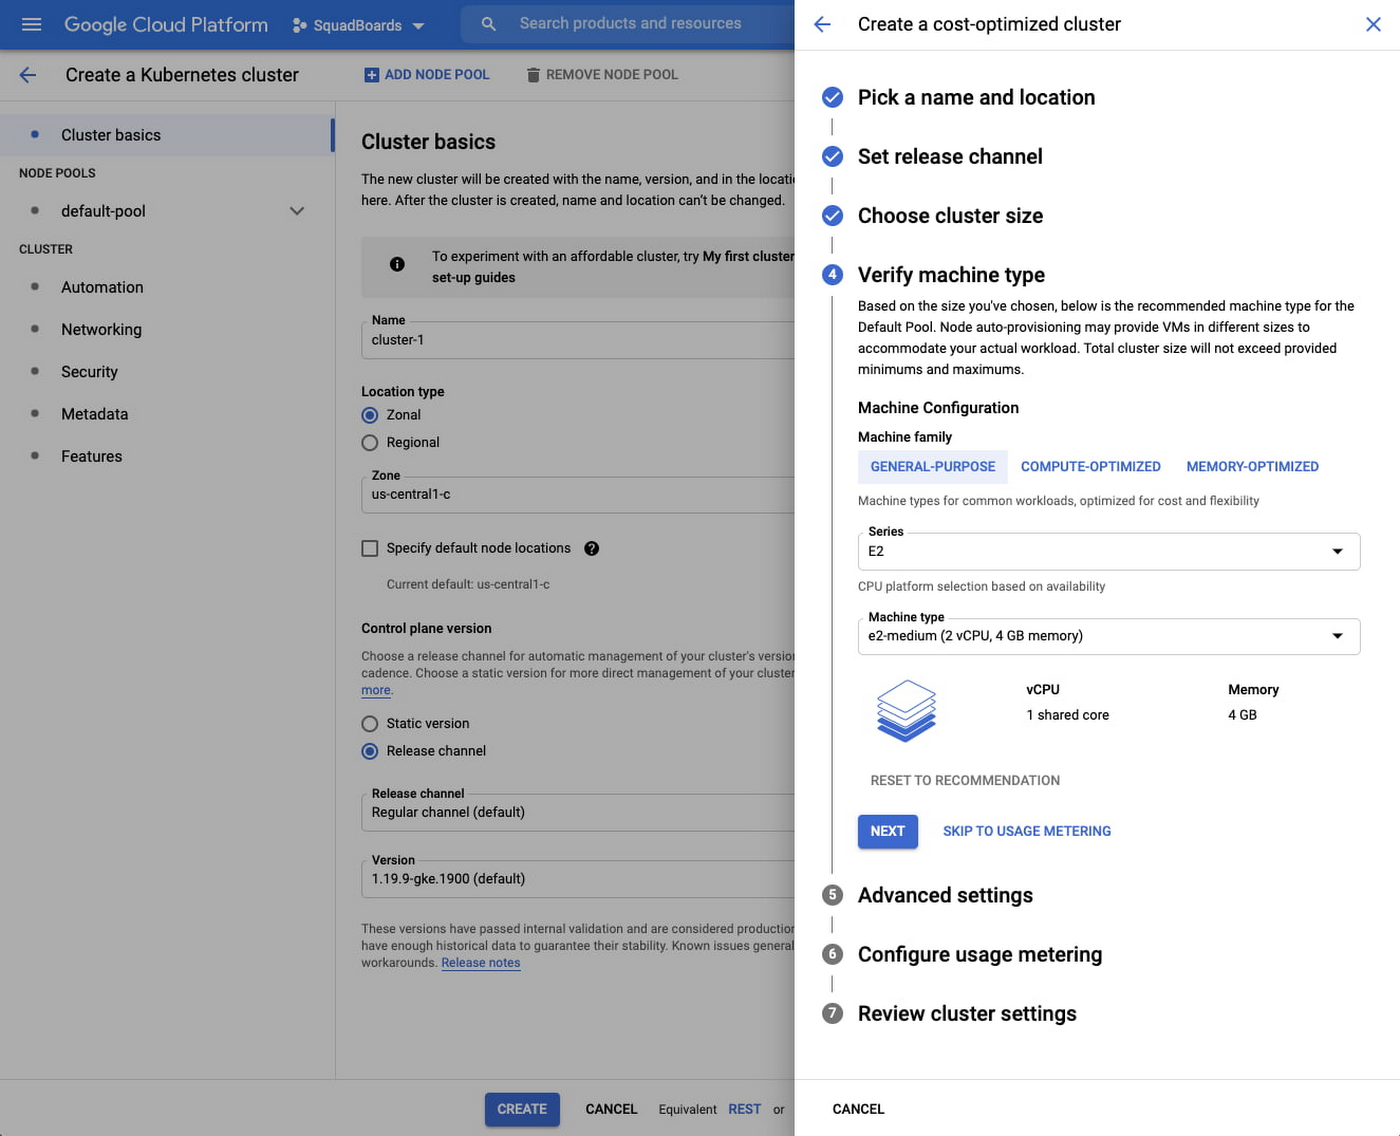Open the Configure usage metering step
This screenshot has width=1400, height=1136.
click(980, 954)
